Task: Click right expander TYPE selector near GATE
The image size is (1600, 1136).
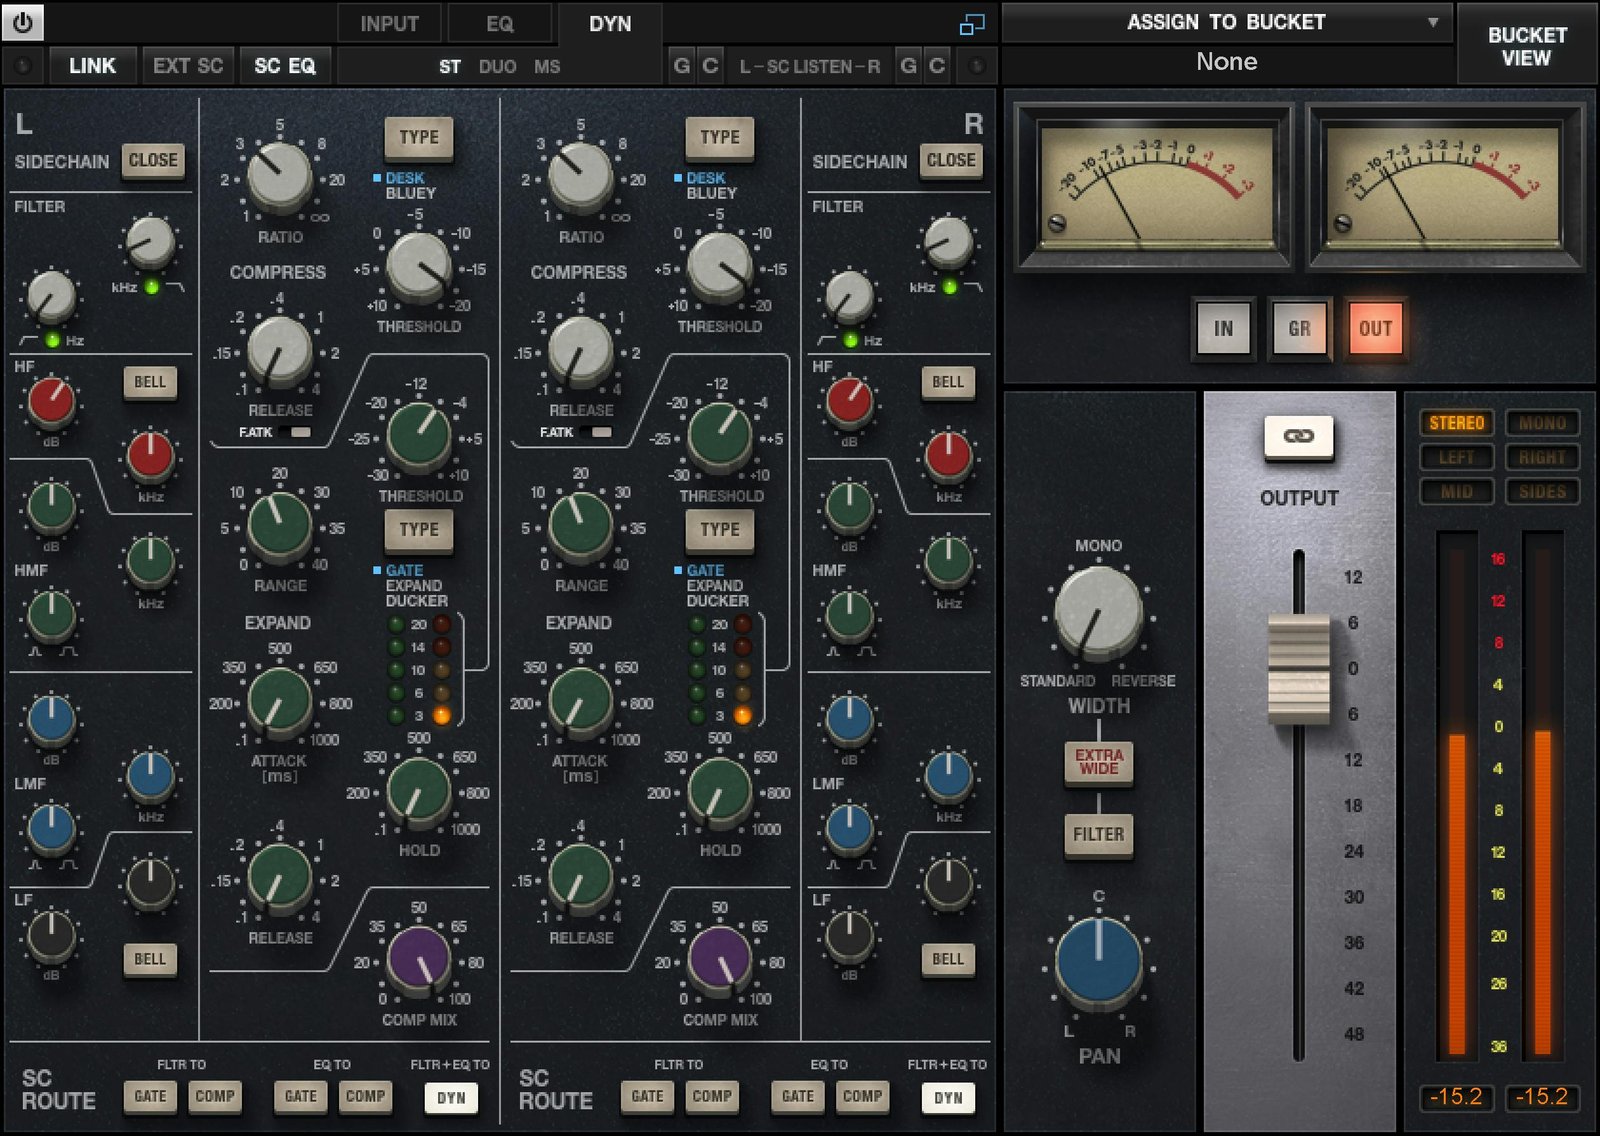Action: pyautogui.click(x=719, y=529)
